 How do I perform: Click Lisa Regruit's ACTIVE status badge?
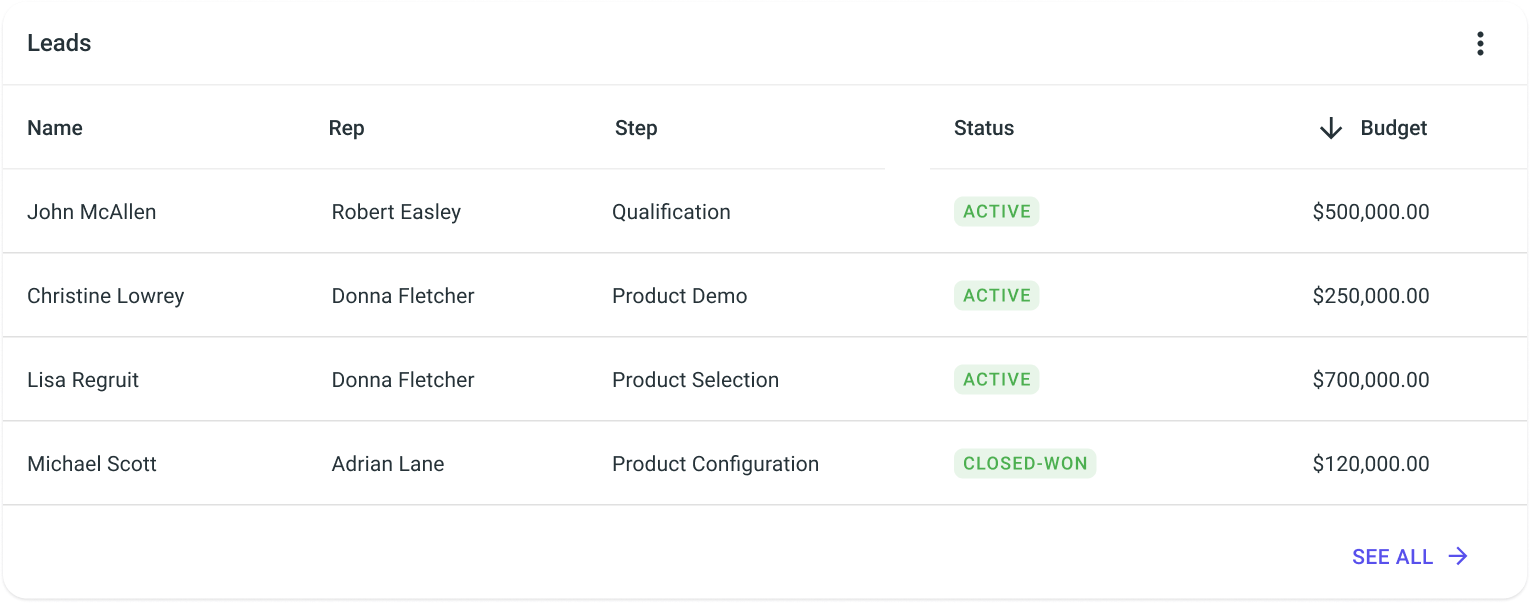pyautogui.click(x=997, y=380)
